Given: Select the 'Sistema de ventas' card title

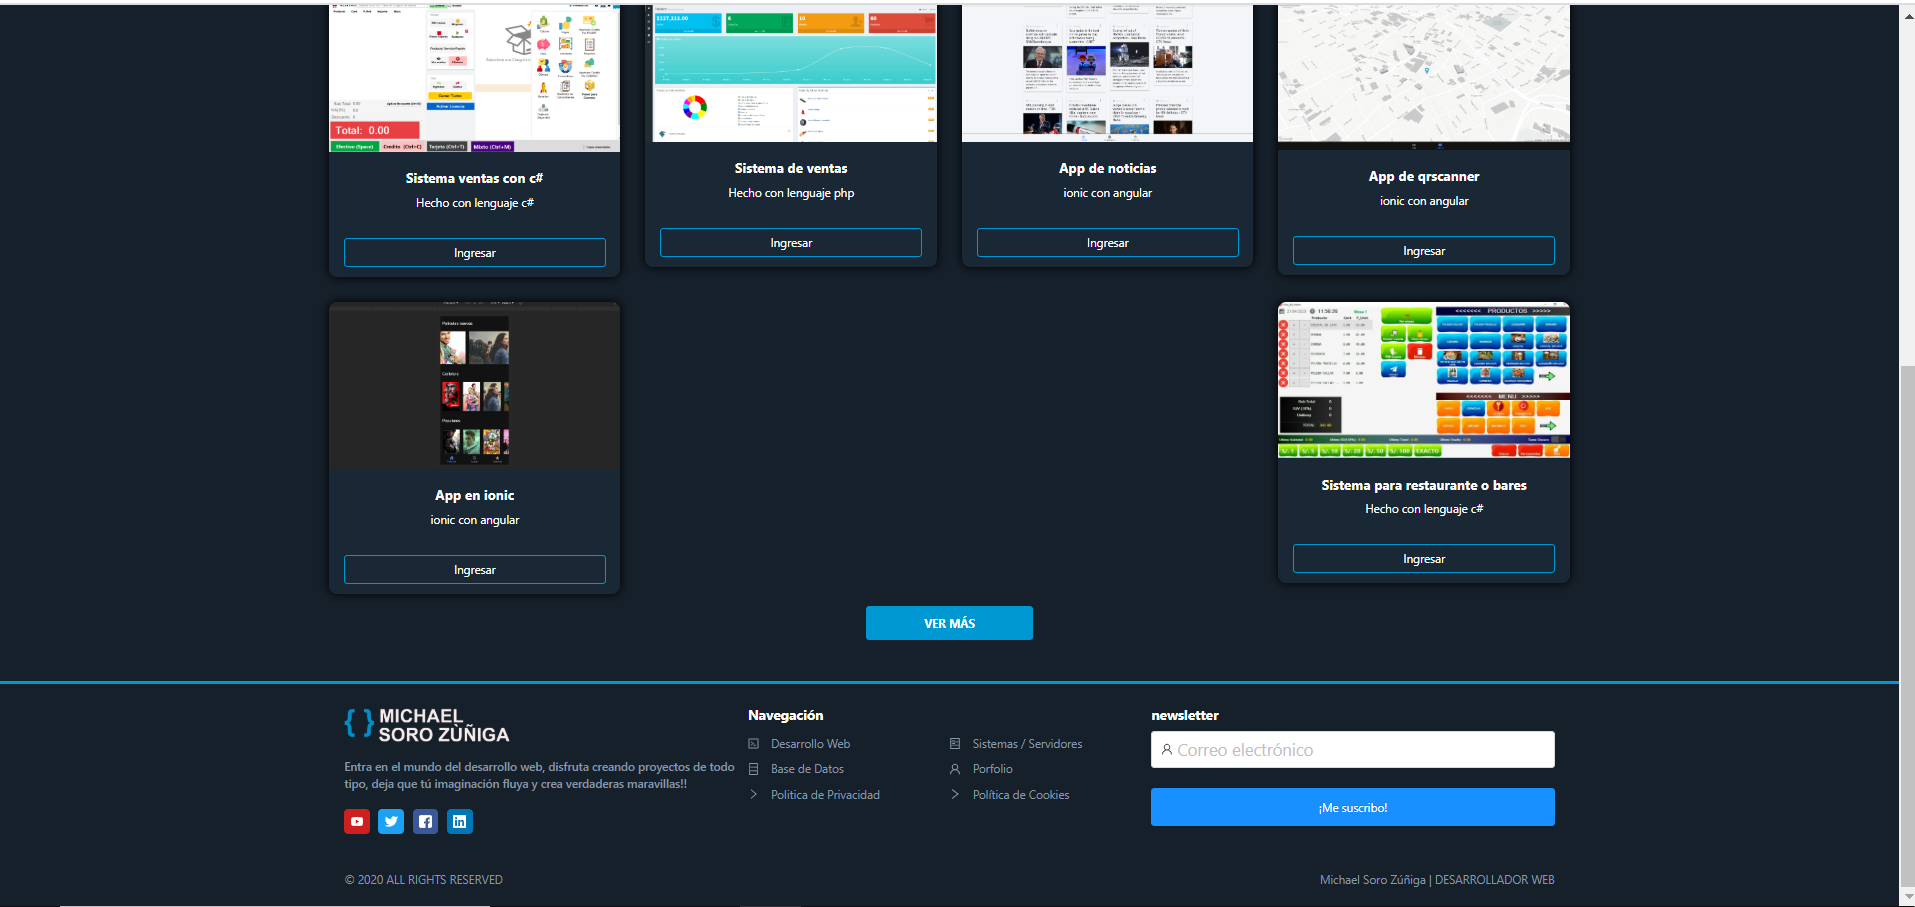Looking at the screenshot, I should (x=791, y=168).
